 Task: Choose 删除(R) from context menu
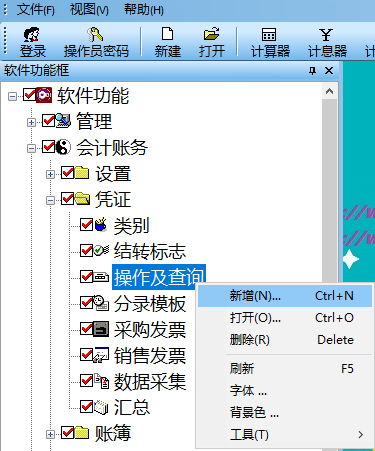click(x=285, y=340)
